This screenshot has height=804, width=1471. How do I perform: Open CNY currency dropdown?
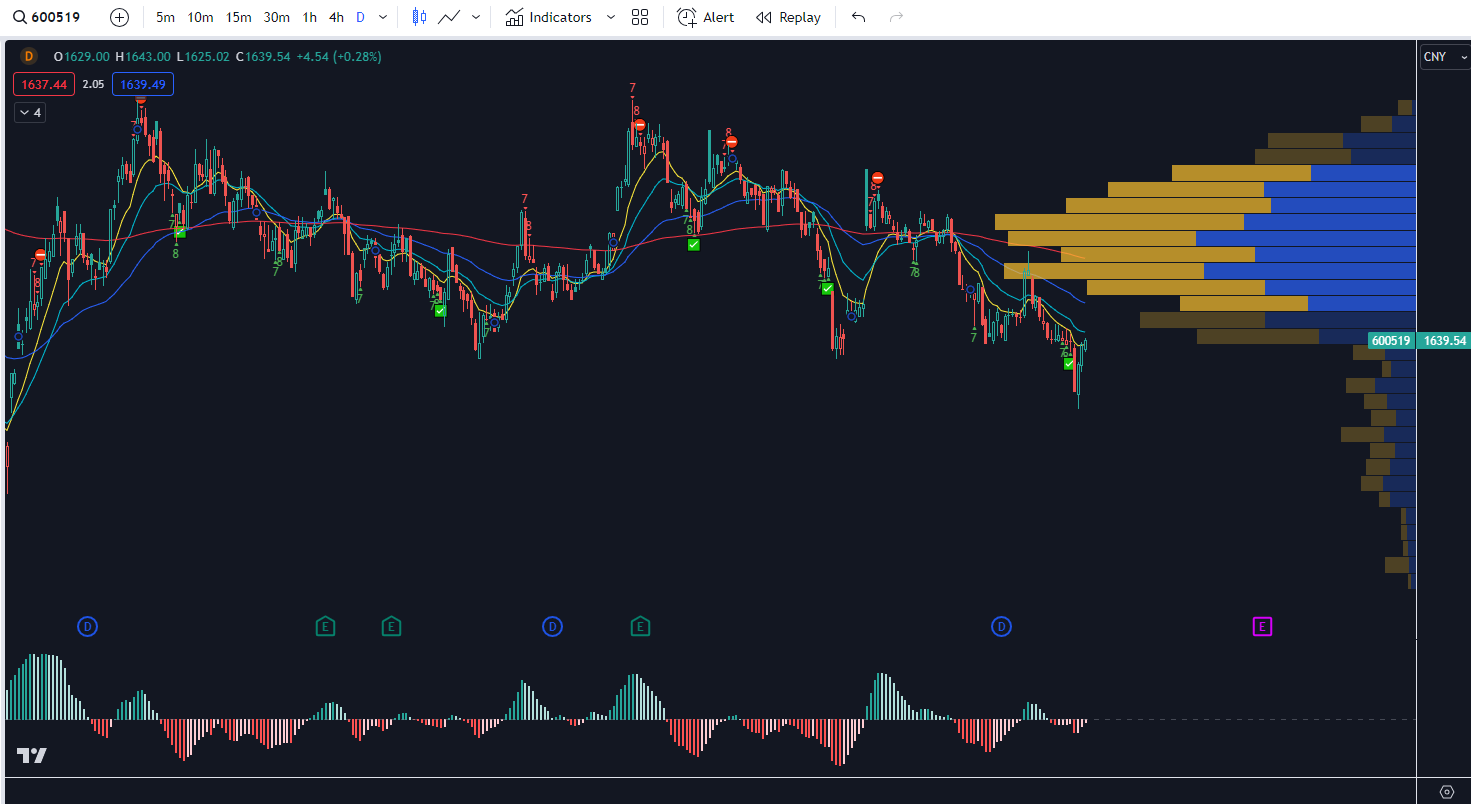1444,57
